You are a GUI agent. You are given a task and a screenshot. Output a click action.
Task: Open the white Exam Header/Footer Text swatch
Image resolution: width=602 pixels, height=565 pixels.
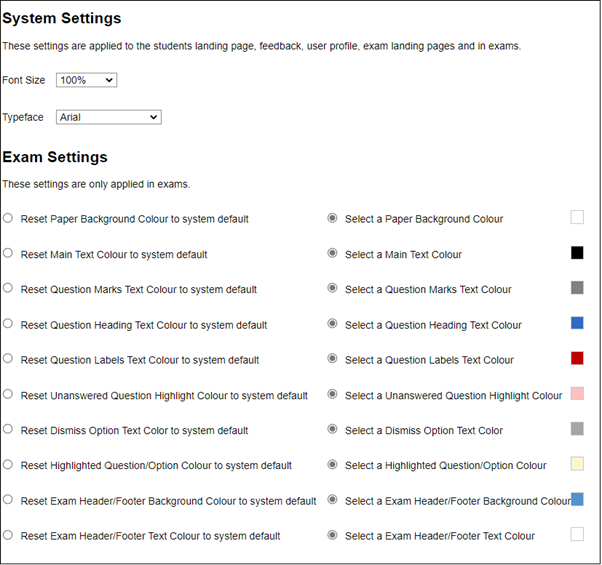point(577,534)
